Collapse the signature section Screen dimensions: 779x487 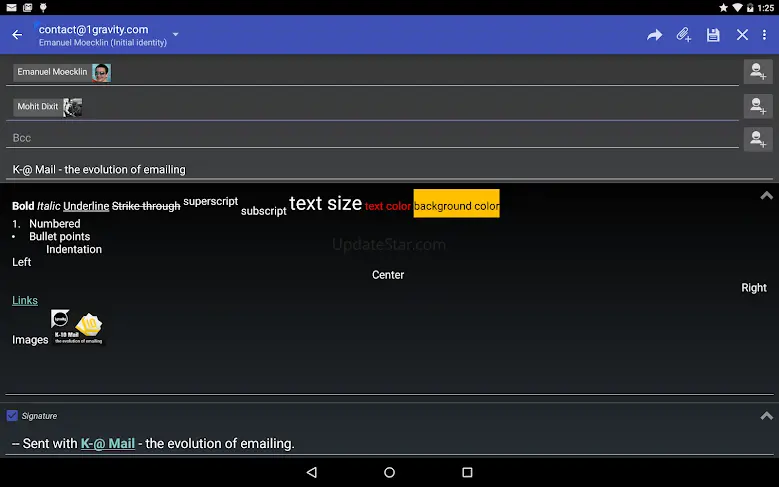click(x=767, y=415)
